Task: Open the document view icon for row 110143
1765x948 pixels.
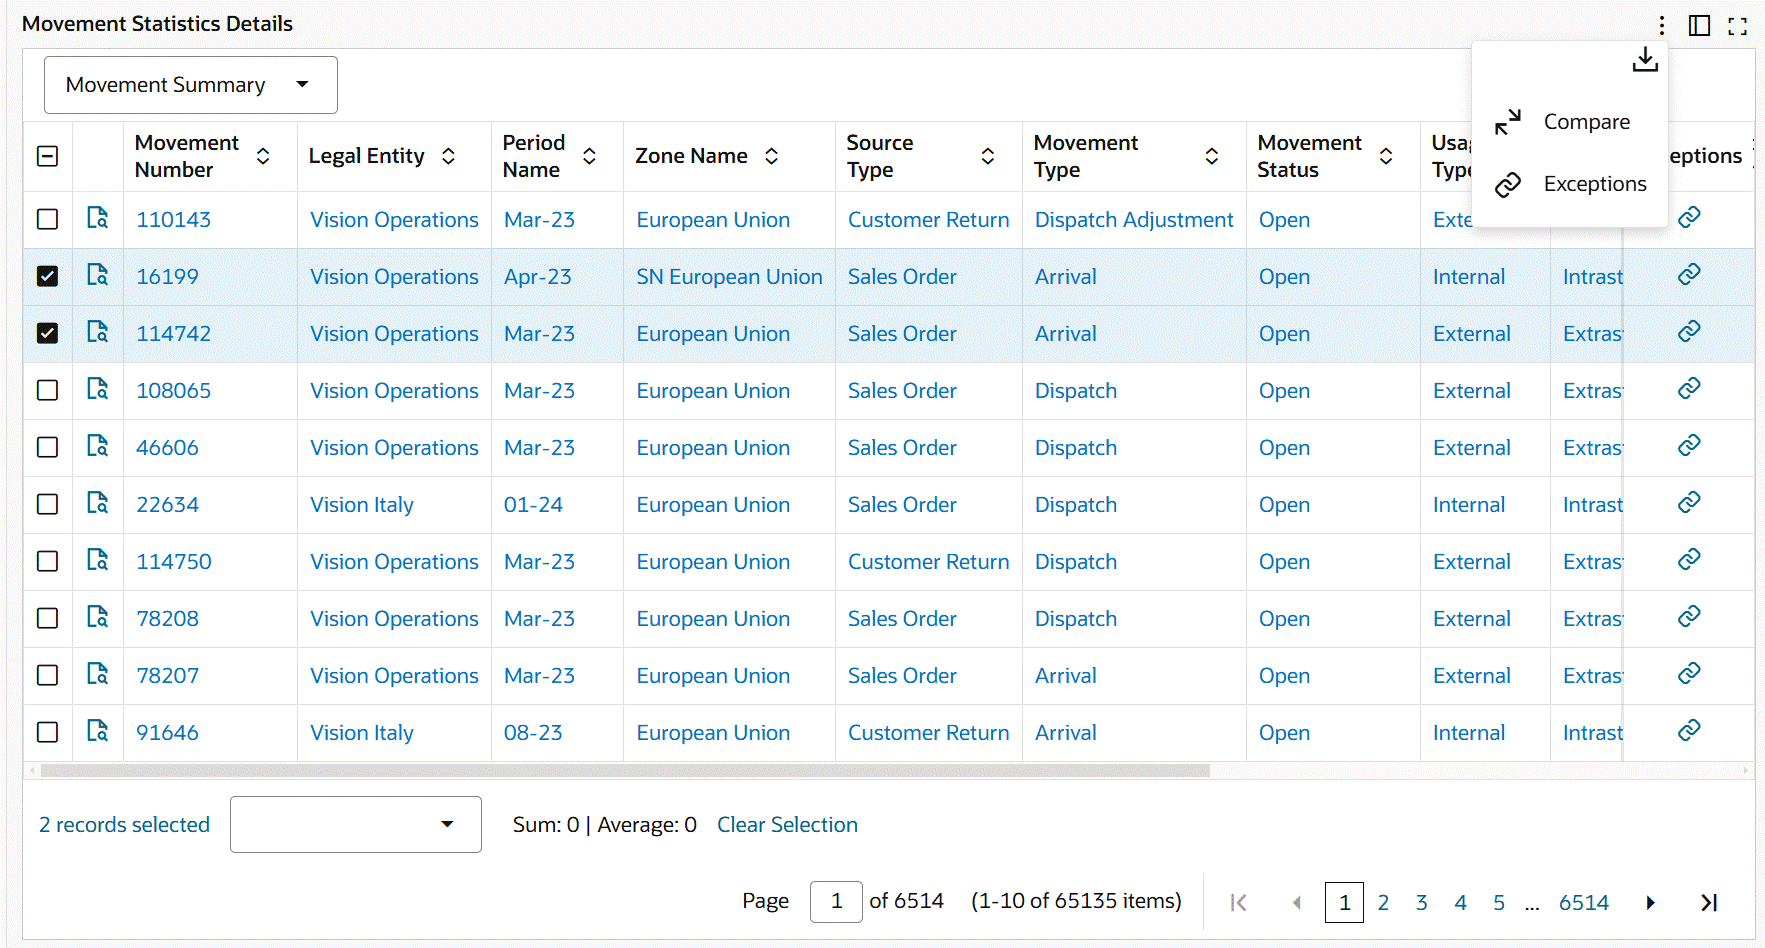Action: click(x=97, y=218)
